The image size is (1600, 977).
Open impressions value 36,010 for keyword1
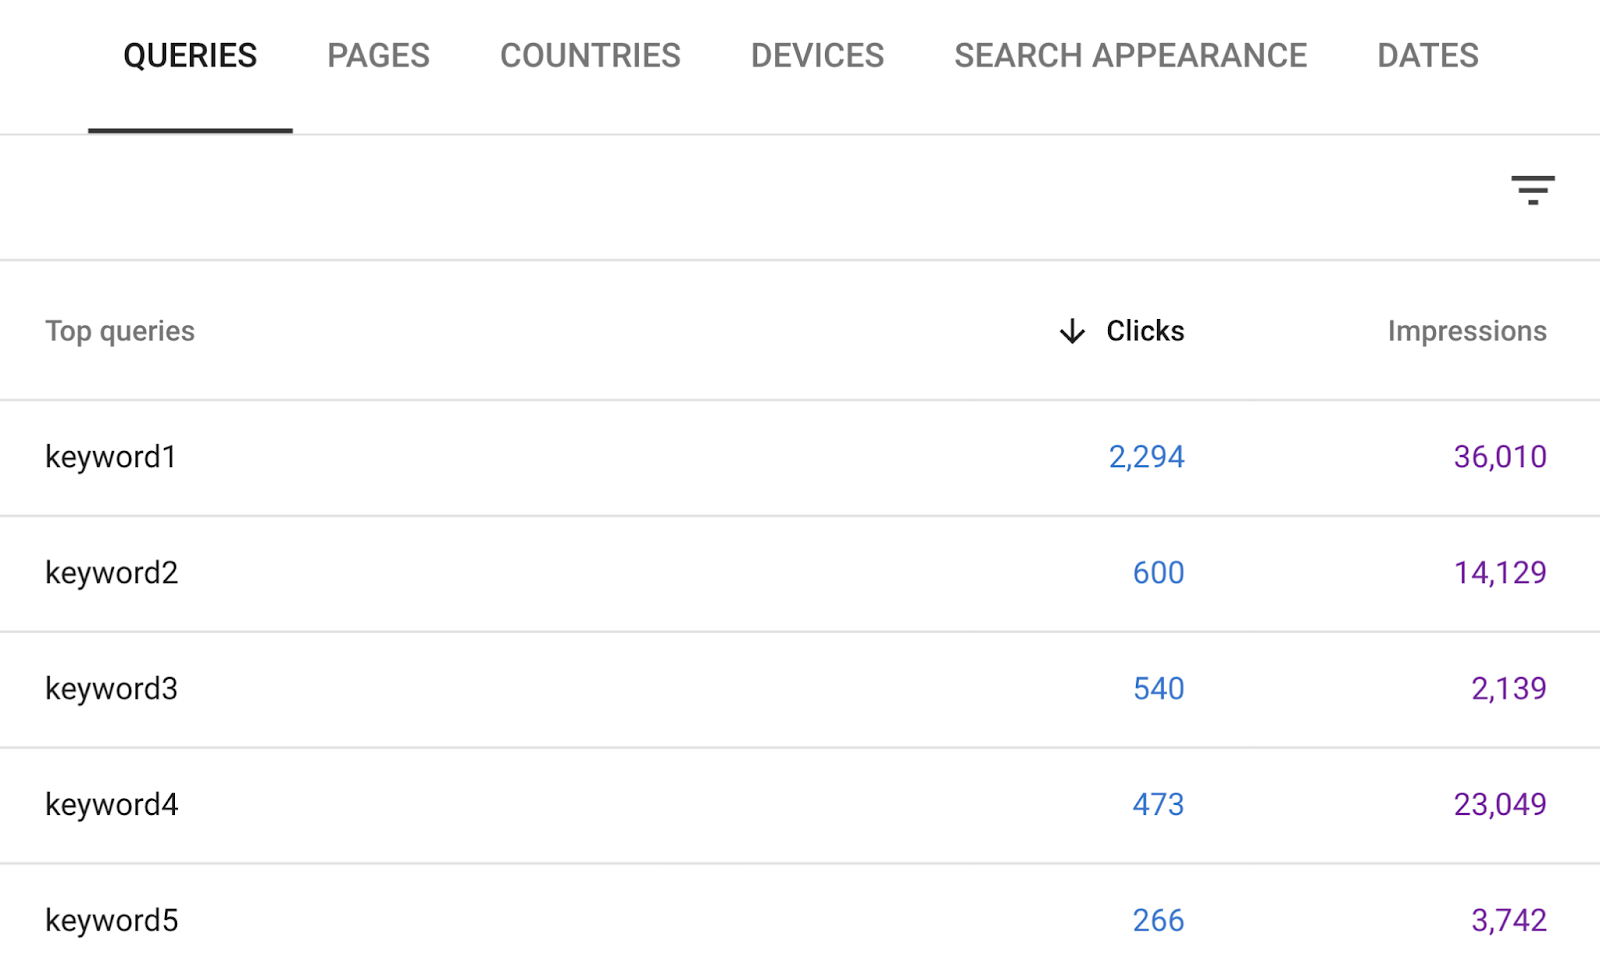point(1499,457)
